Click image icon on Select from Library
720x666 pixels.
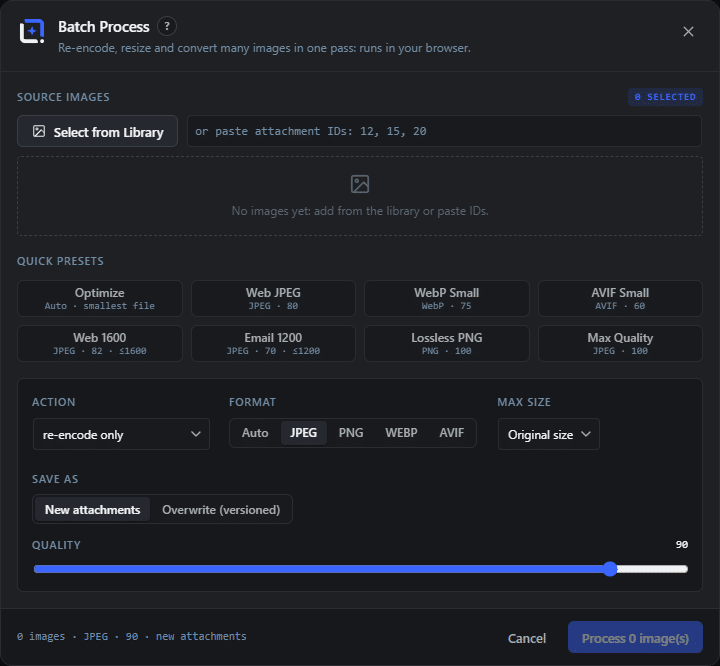tap(39, 131)
